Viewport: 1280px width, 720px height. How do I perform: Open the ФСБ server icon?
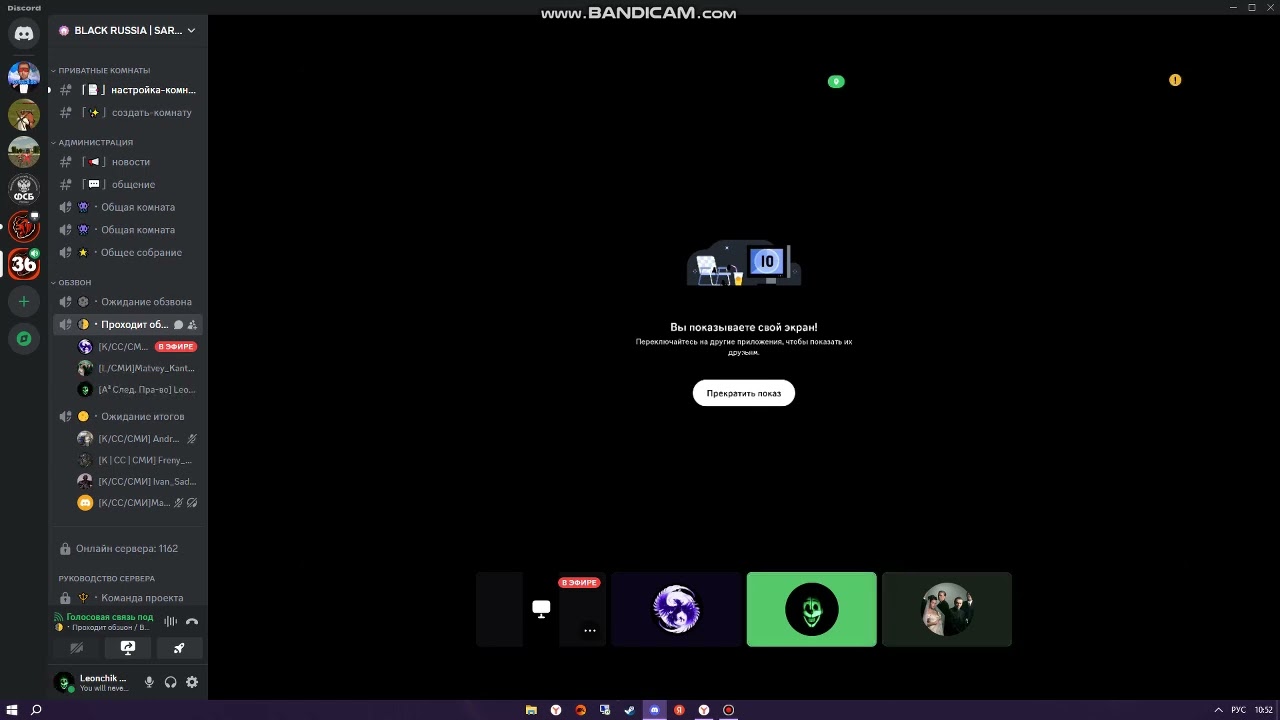[x=24, y=188]
